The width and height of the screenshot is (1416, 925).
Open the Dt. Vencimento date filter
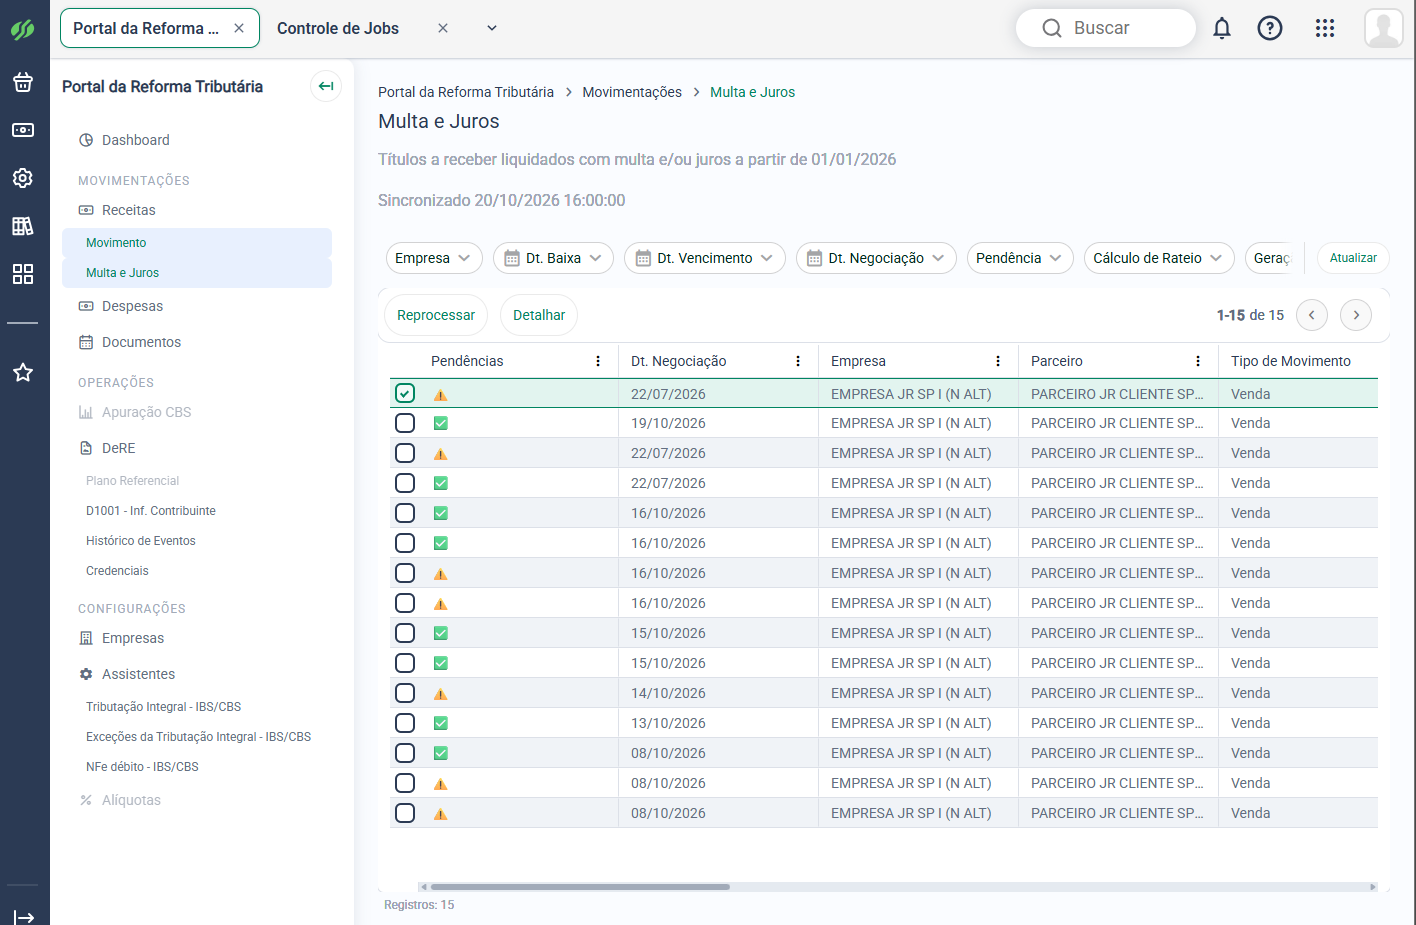(705, 258)
